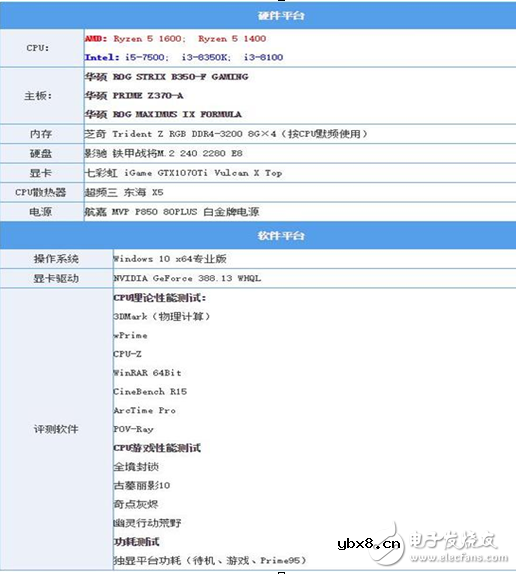Image resolution: width=516 pixels, height=574 pixels.
Task: Select the CPU: row label
Action: pyautogui.click(x=38, y=48)
